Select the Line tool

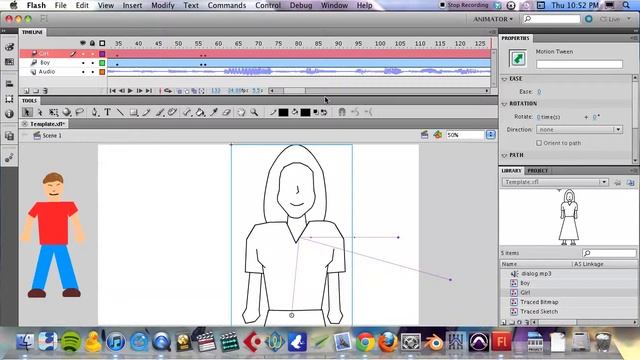pos(120,112)
